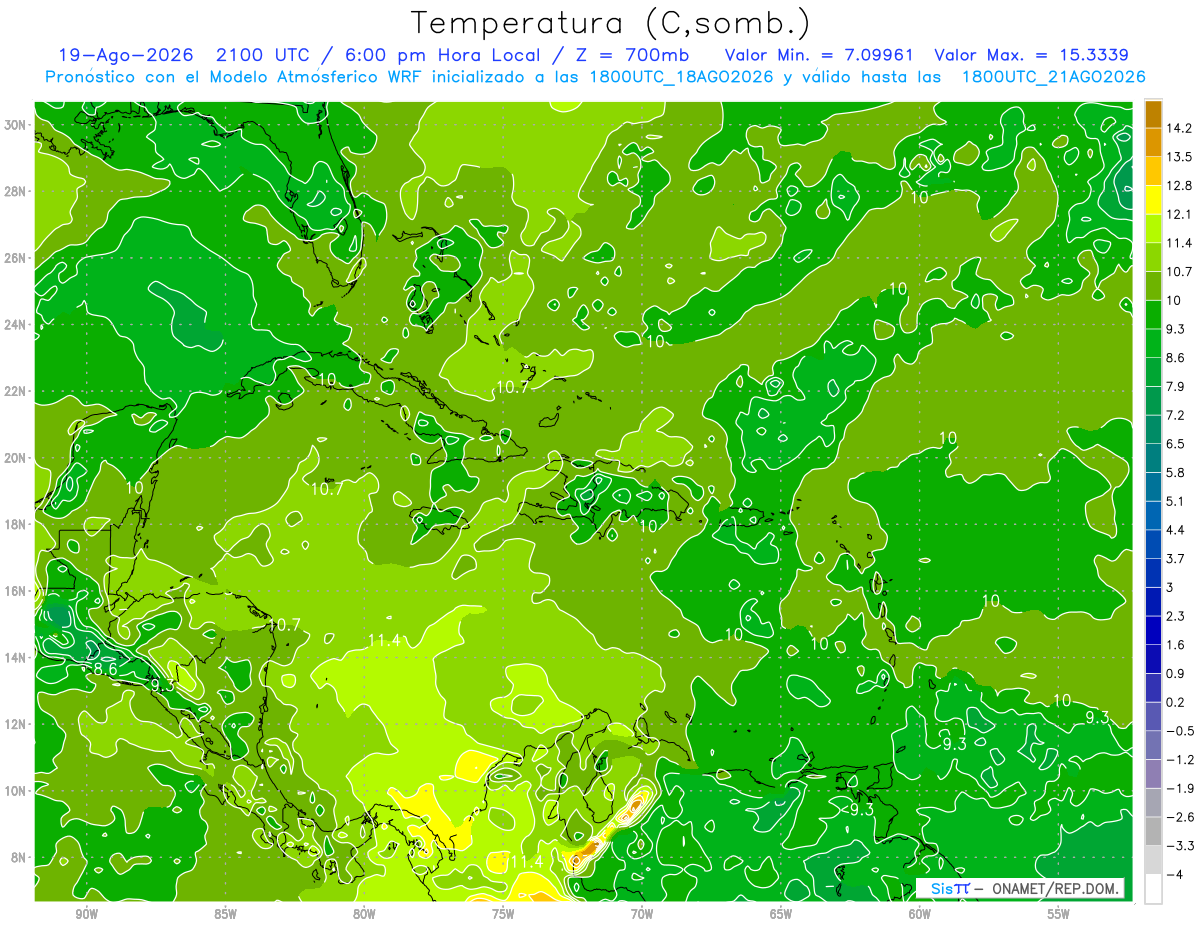The width and height of the screenshot is (1200, 927).
Task: Click the dark blue swatch between 2.3 and 3
Action: pyautogui.click(x=1153, y=601)
